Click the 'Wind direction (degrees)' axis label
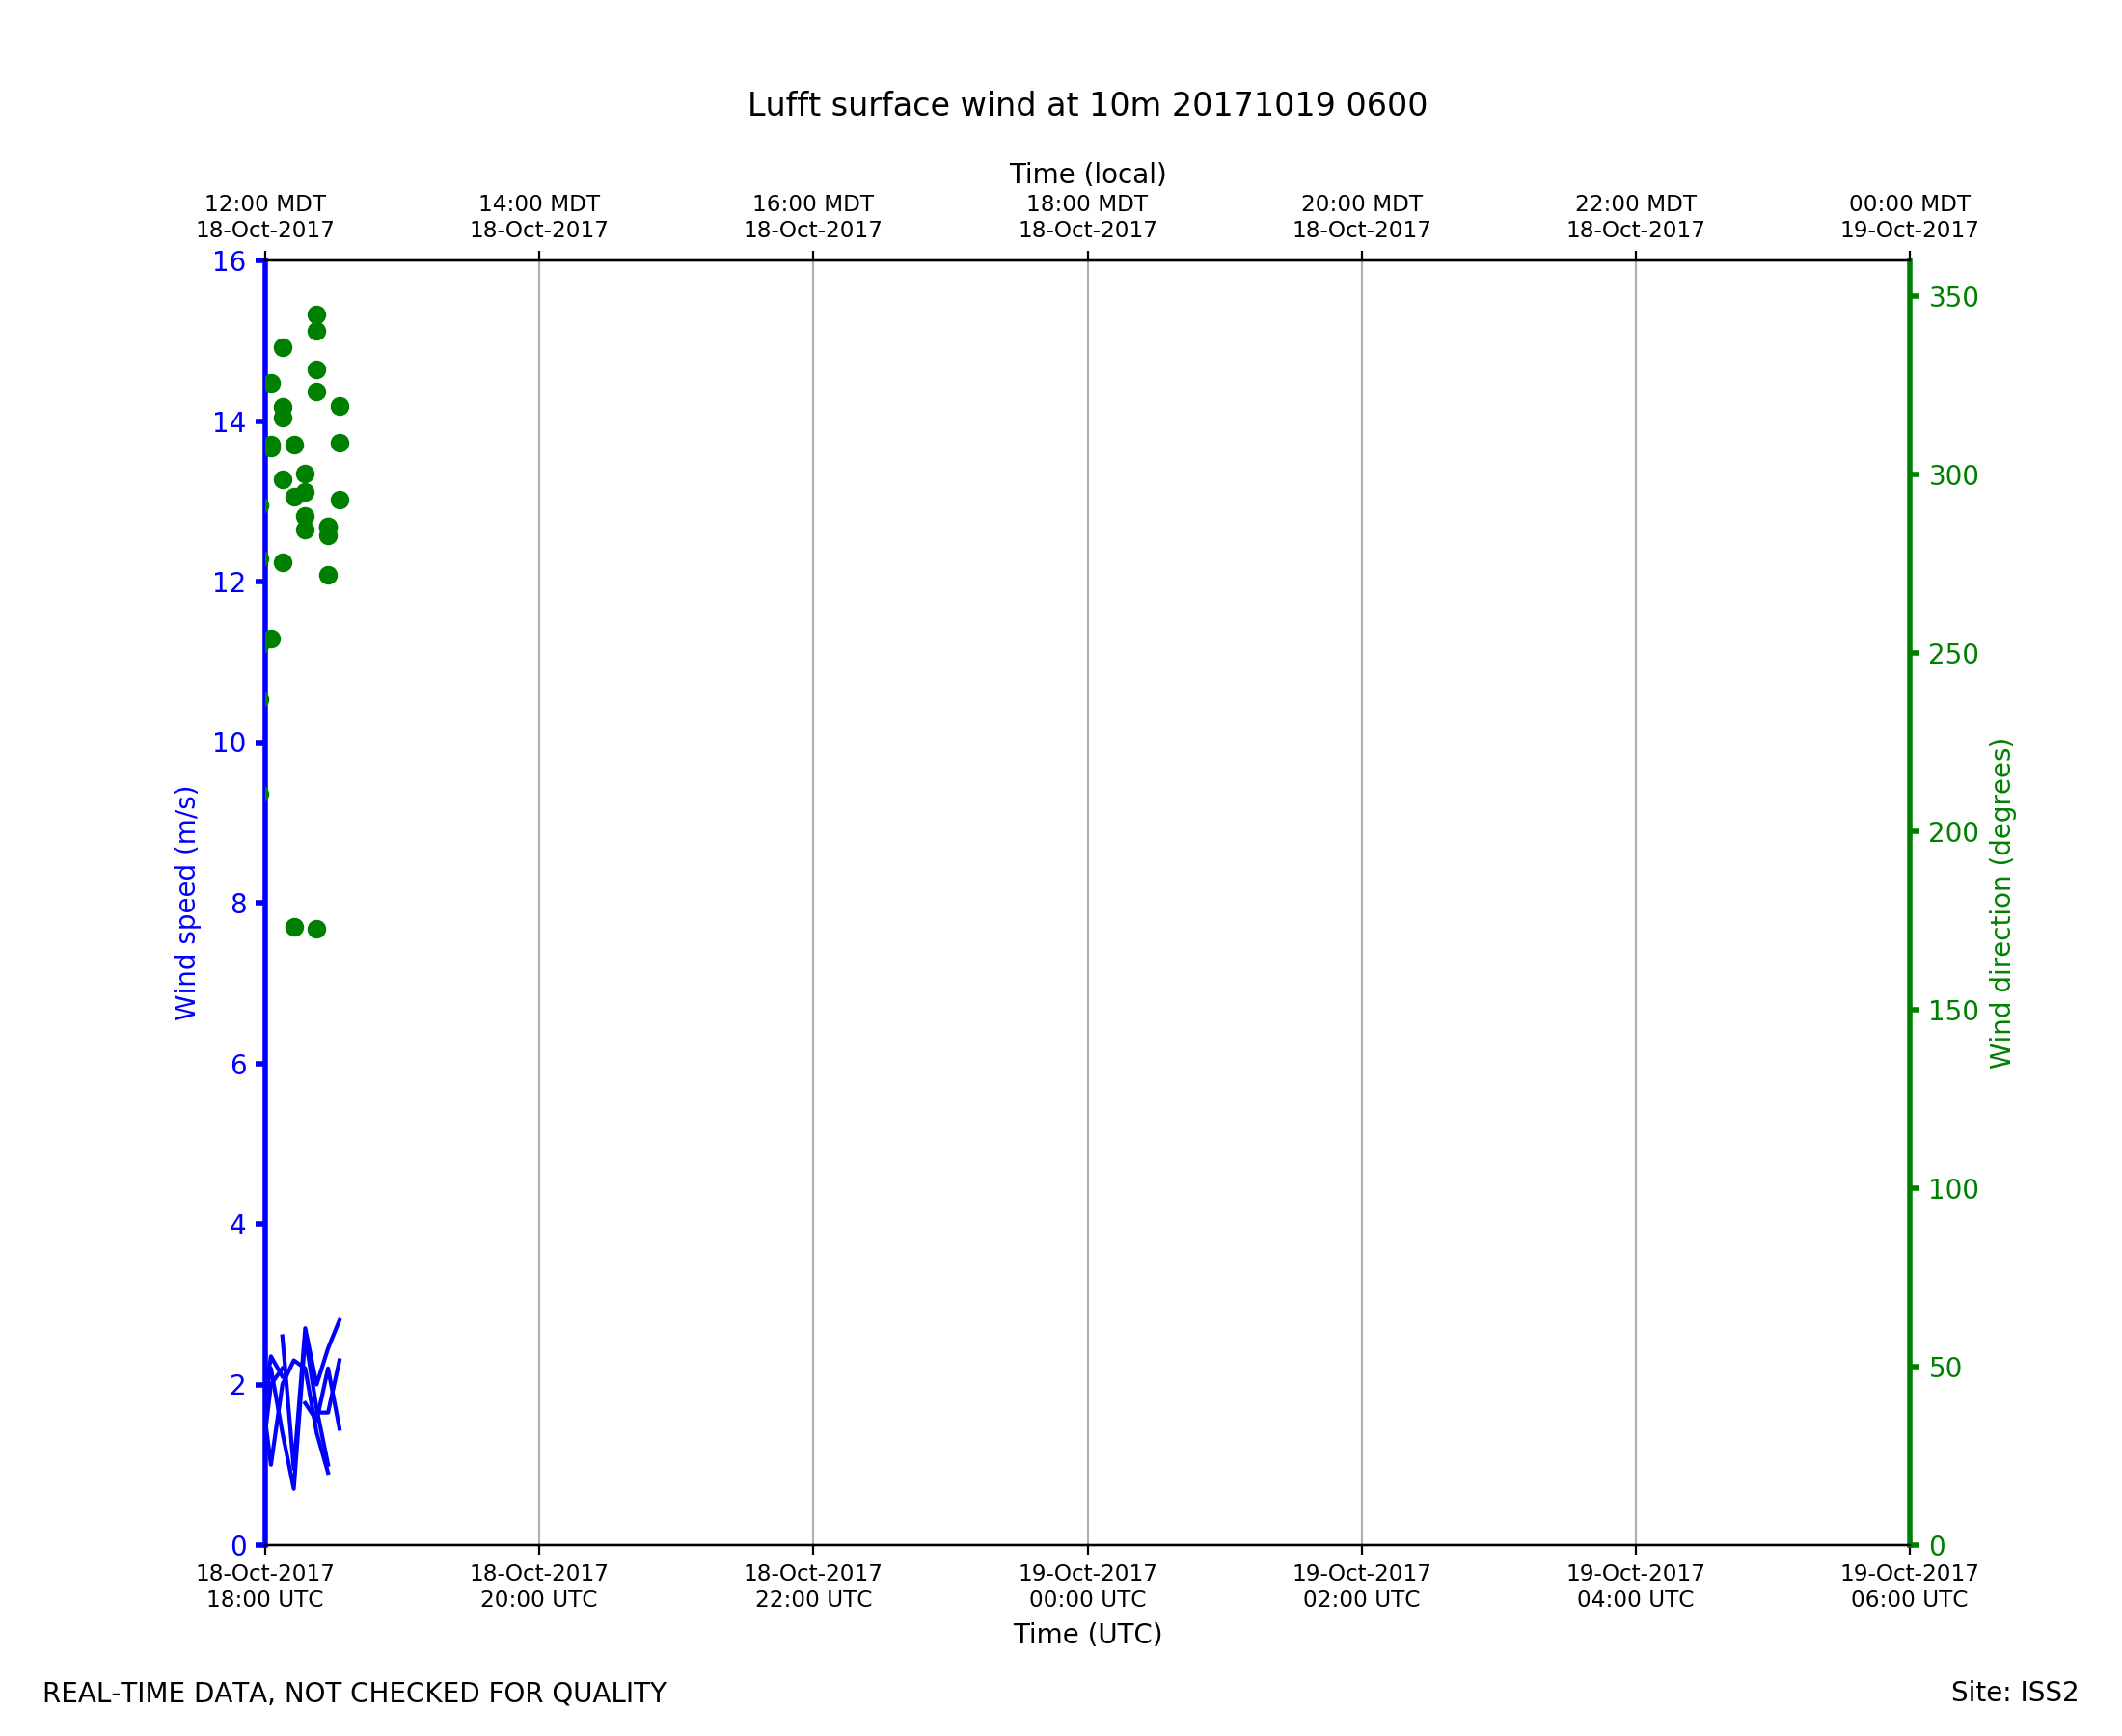Image resolution: width=2122 pixels, height=1736 pixels. 2000,903
